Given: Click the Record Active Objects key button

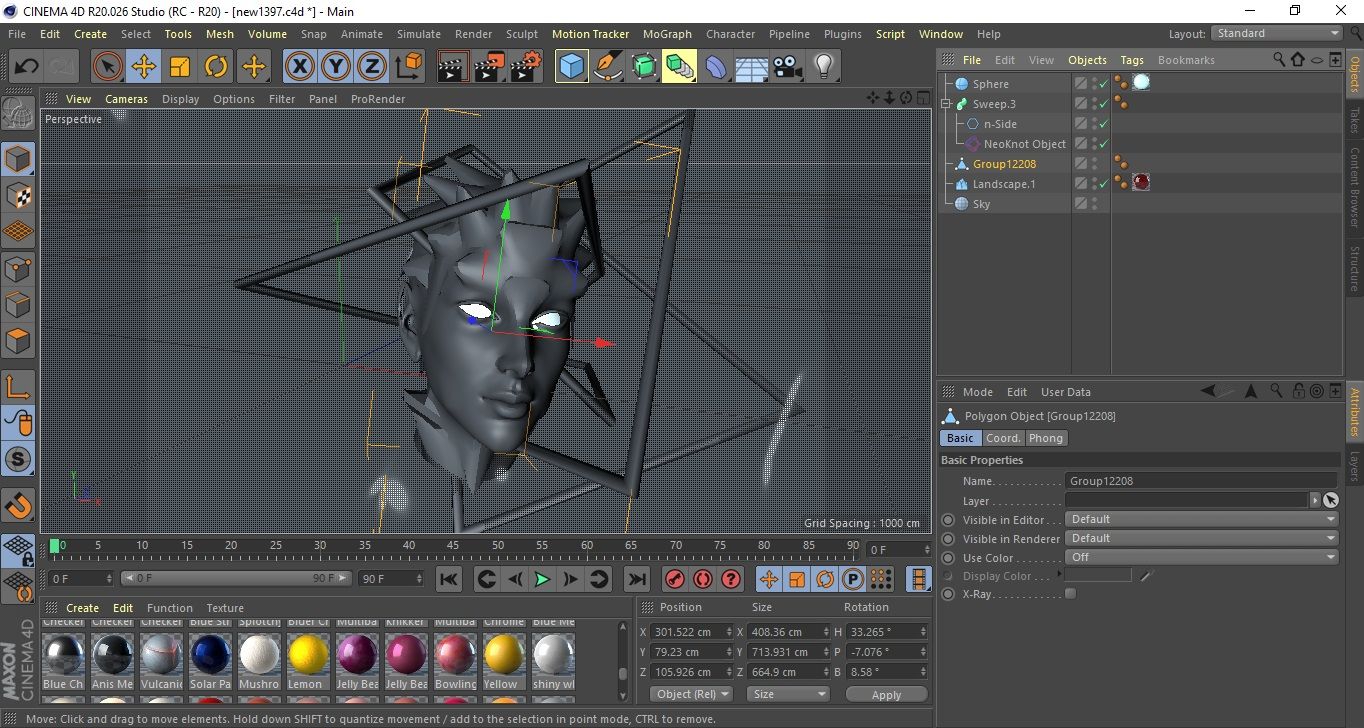Looking at the screenshot, I should point(675,579).
